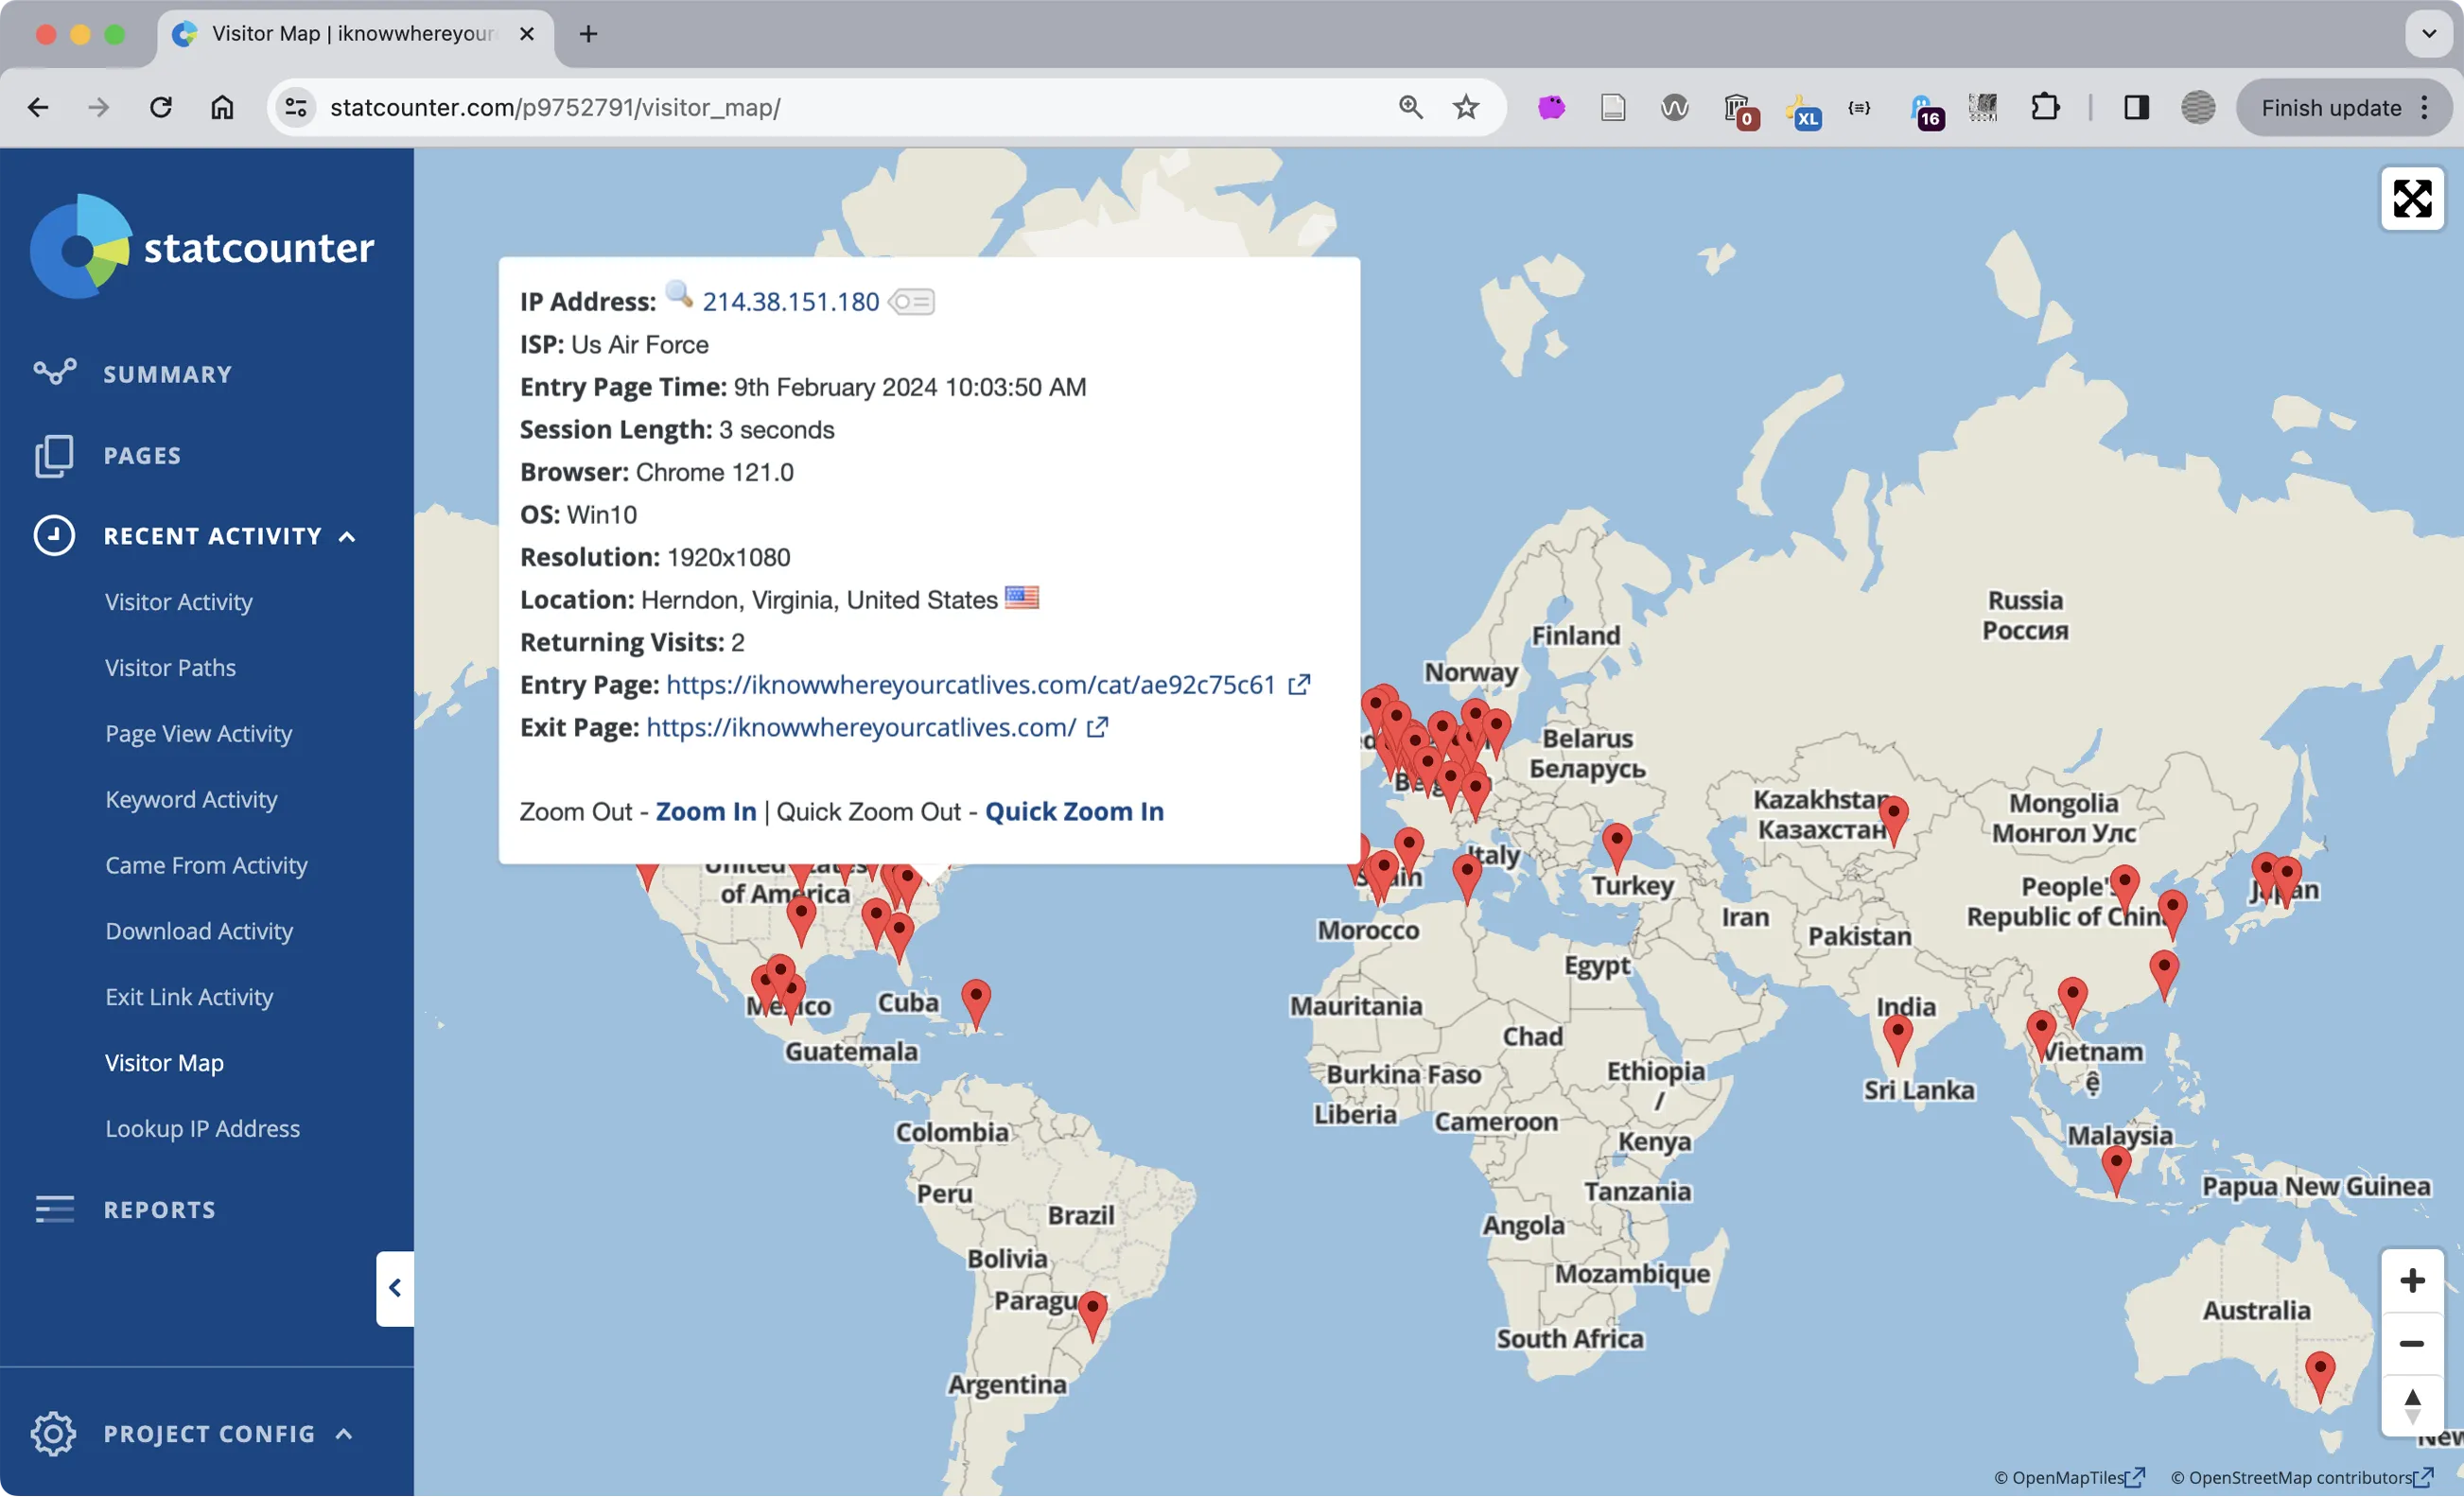Collapse the sidebar with the left arrow
The image size is (2464, 1497).
[394, 1288]
